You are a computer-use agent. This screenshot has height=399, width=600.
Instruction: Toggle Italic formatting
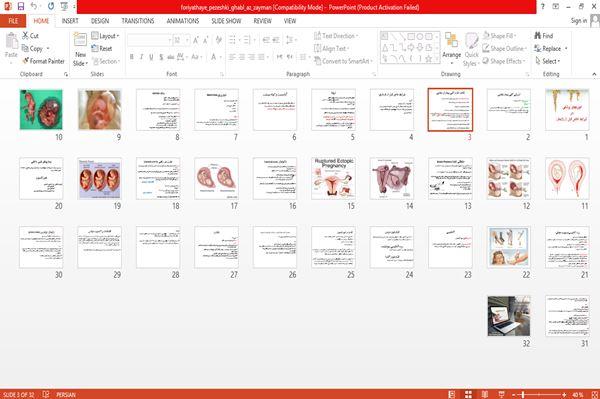click(141, 57)
